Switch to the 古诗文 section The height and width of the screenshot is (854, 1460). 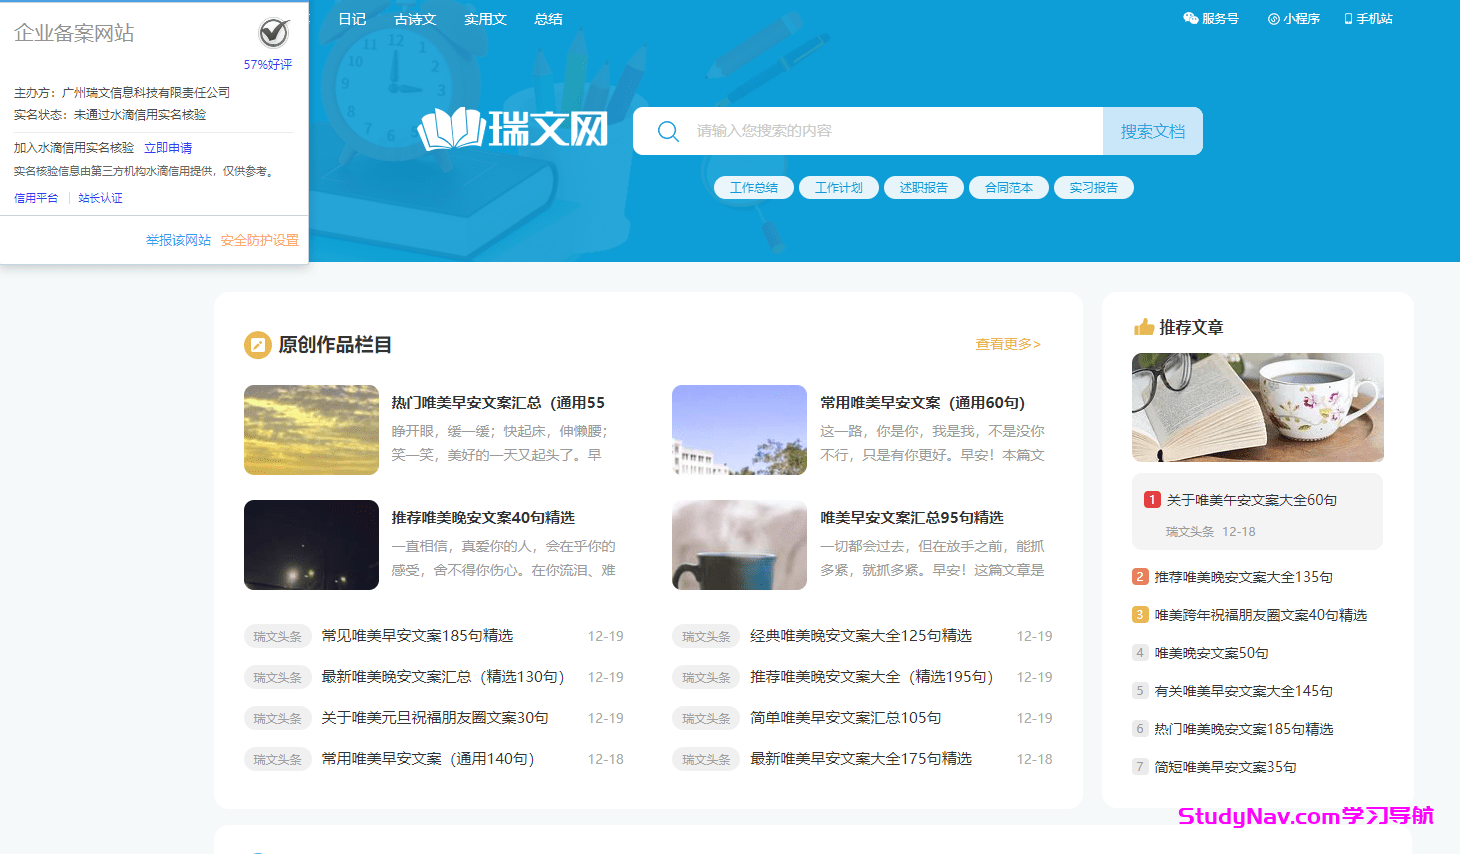pos(415,18)
